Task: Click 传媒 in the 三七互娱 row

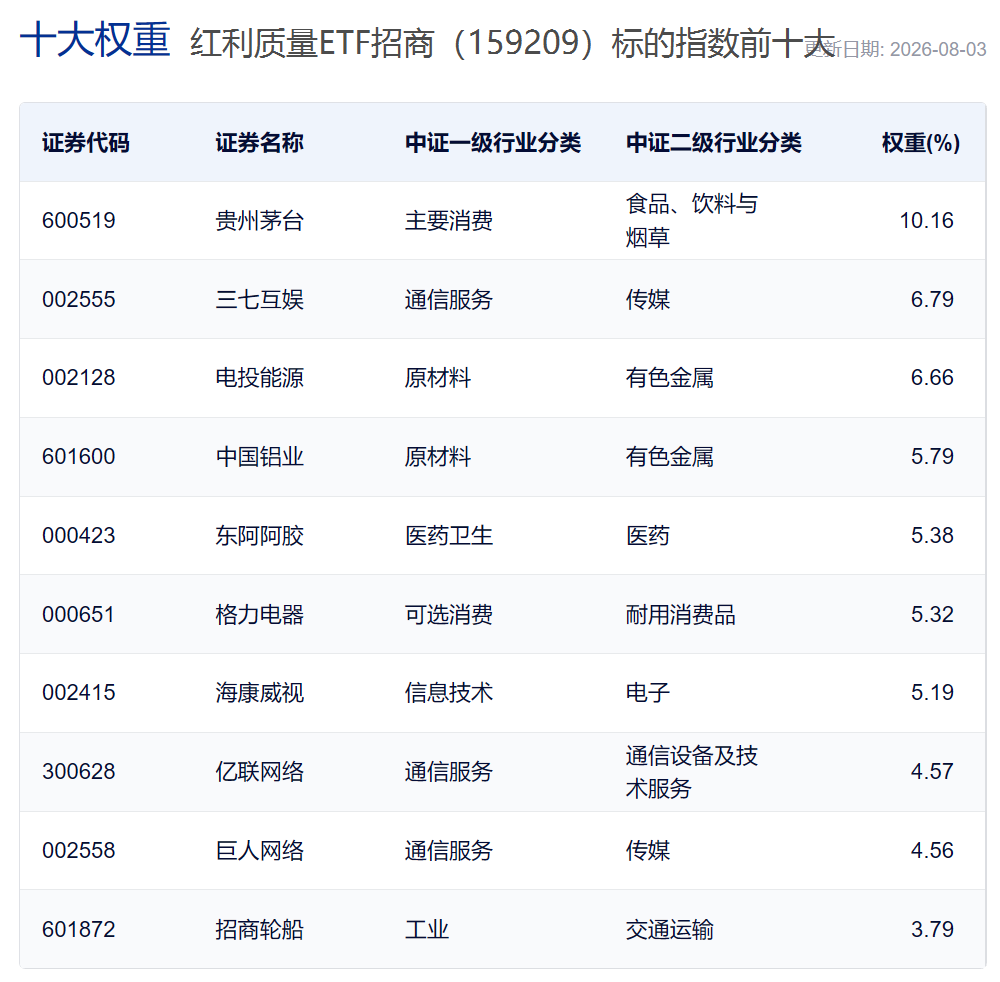Action: (648, 299)
